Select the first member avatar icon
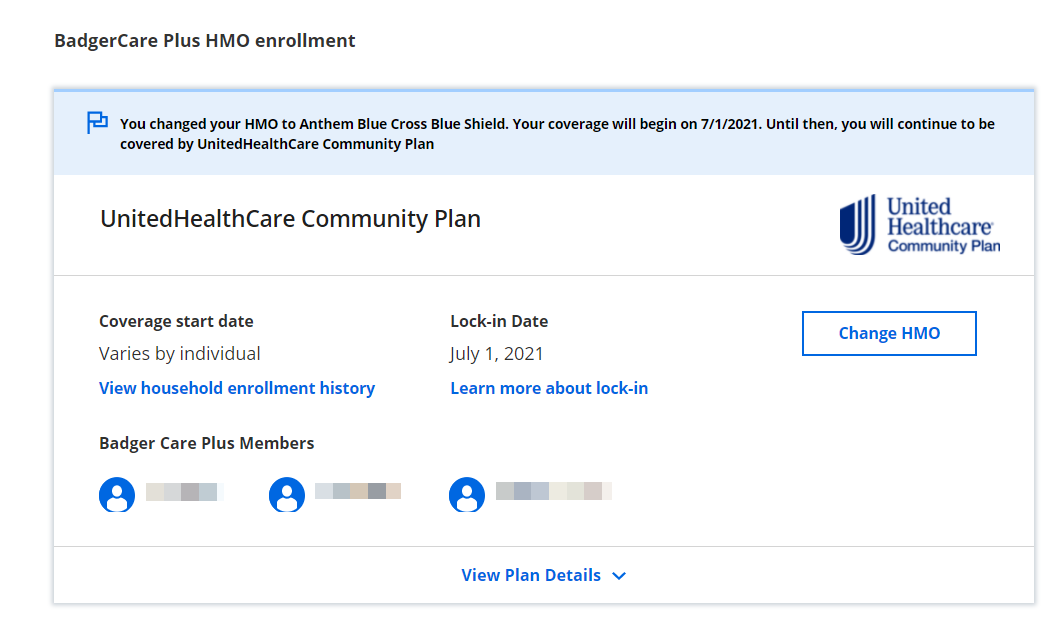 pos(117,494)
